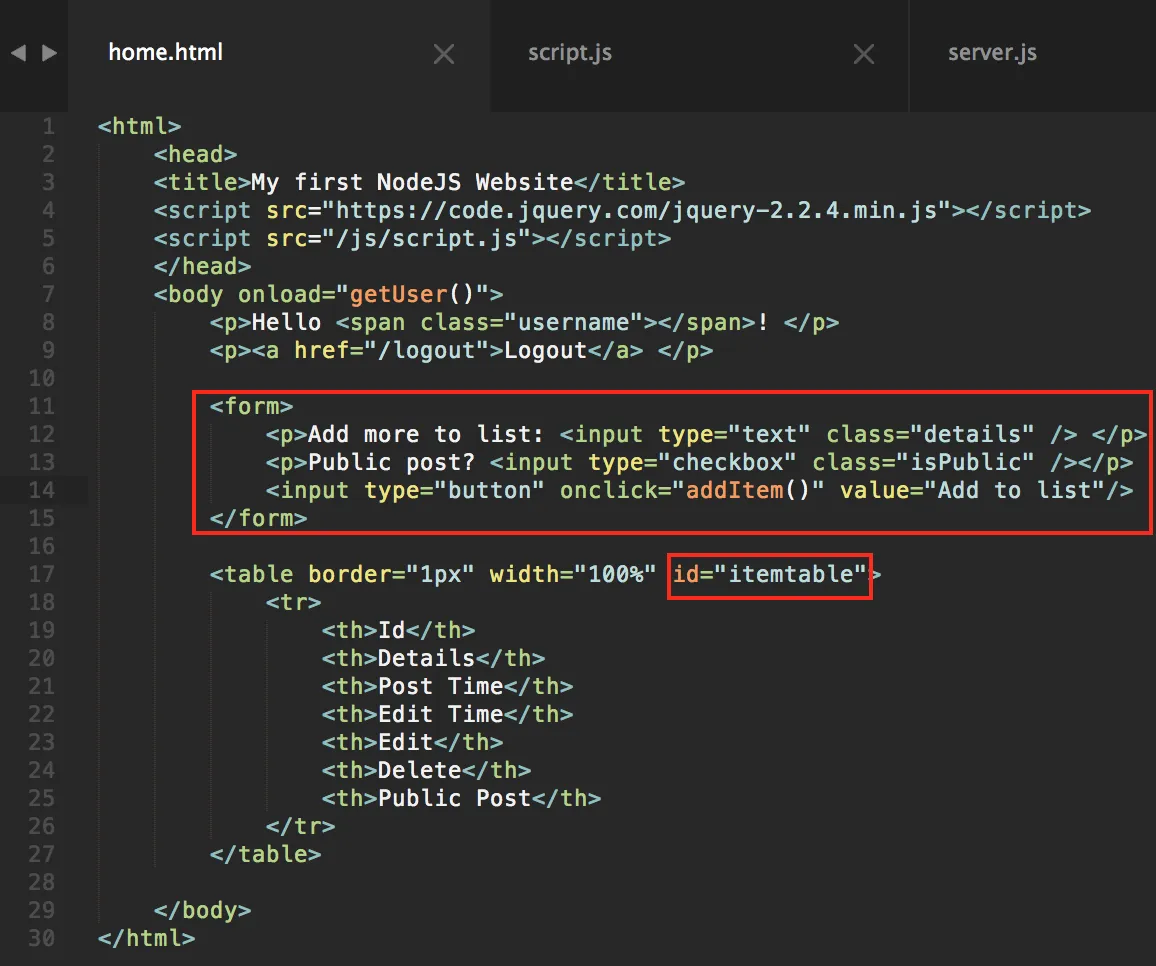Place cursor on the opening form tag
Screen dimensions: 1156x966
[x=251, y=406]
